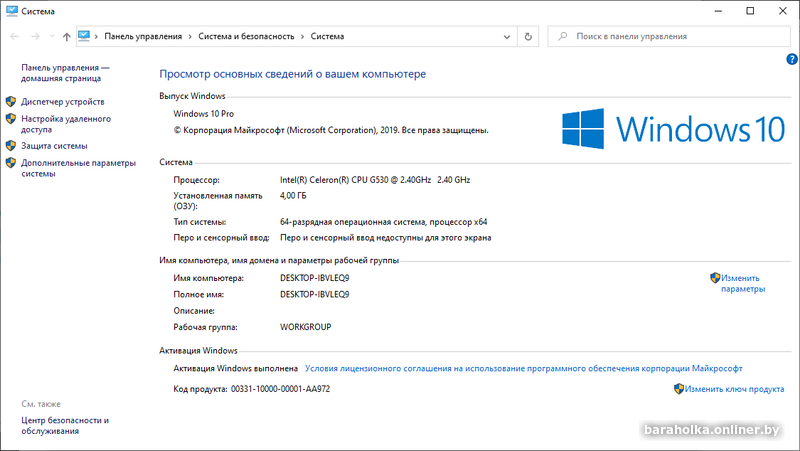Screen dimensions: 800x451
Task: Open recent locations dropdown arrow
Action: click(x=52, y=36)
